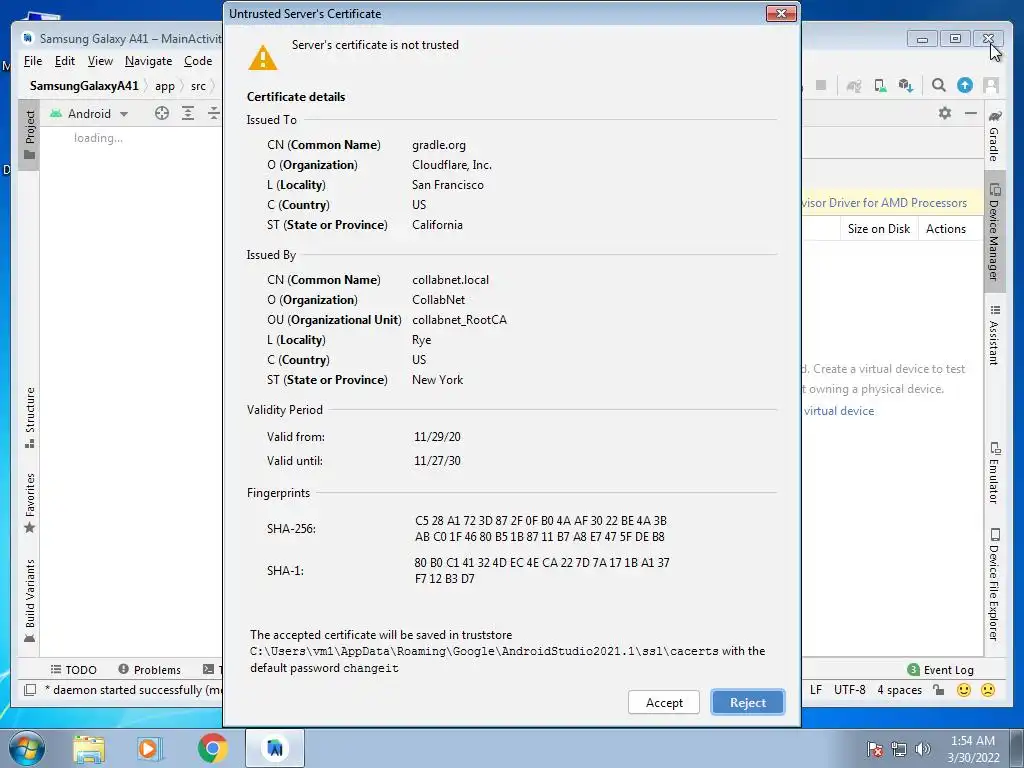Open Windows Media Player from the taskbar
The width and height of the screenshot is (1024, 768).
(150, 749)
